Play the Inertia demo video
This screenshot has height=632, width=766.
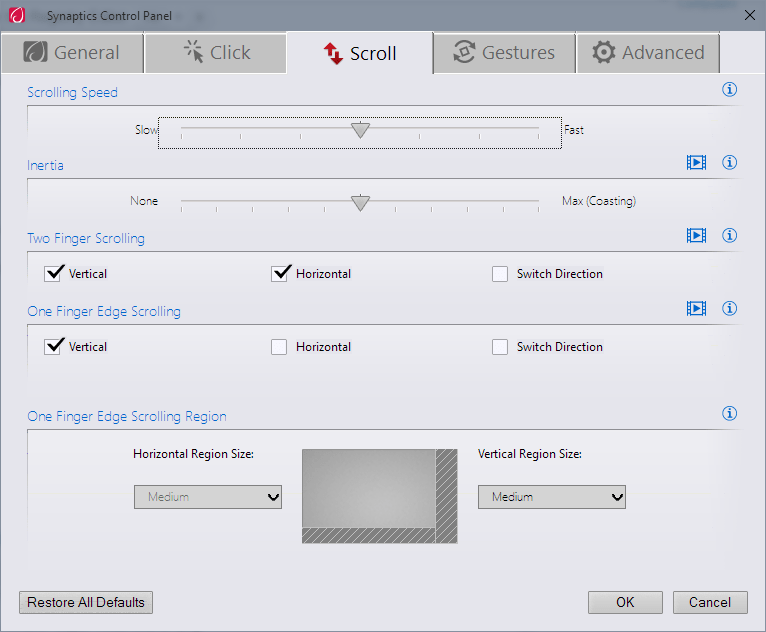[x=696, y=162]
